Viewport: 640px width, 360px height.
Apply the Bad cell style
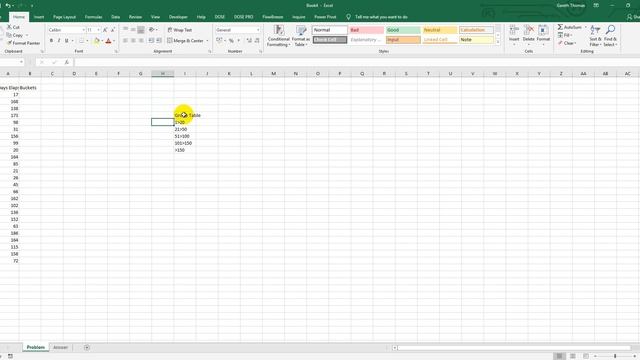[x=367, y=30]
